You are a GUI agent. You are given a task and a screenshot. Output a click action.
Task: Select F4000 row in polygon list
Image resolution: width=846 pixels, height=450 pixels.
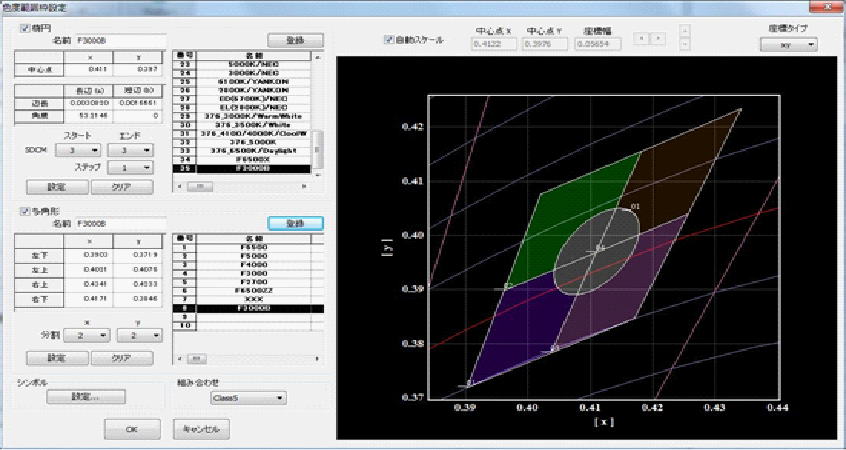click(248, 265)
